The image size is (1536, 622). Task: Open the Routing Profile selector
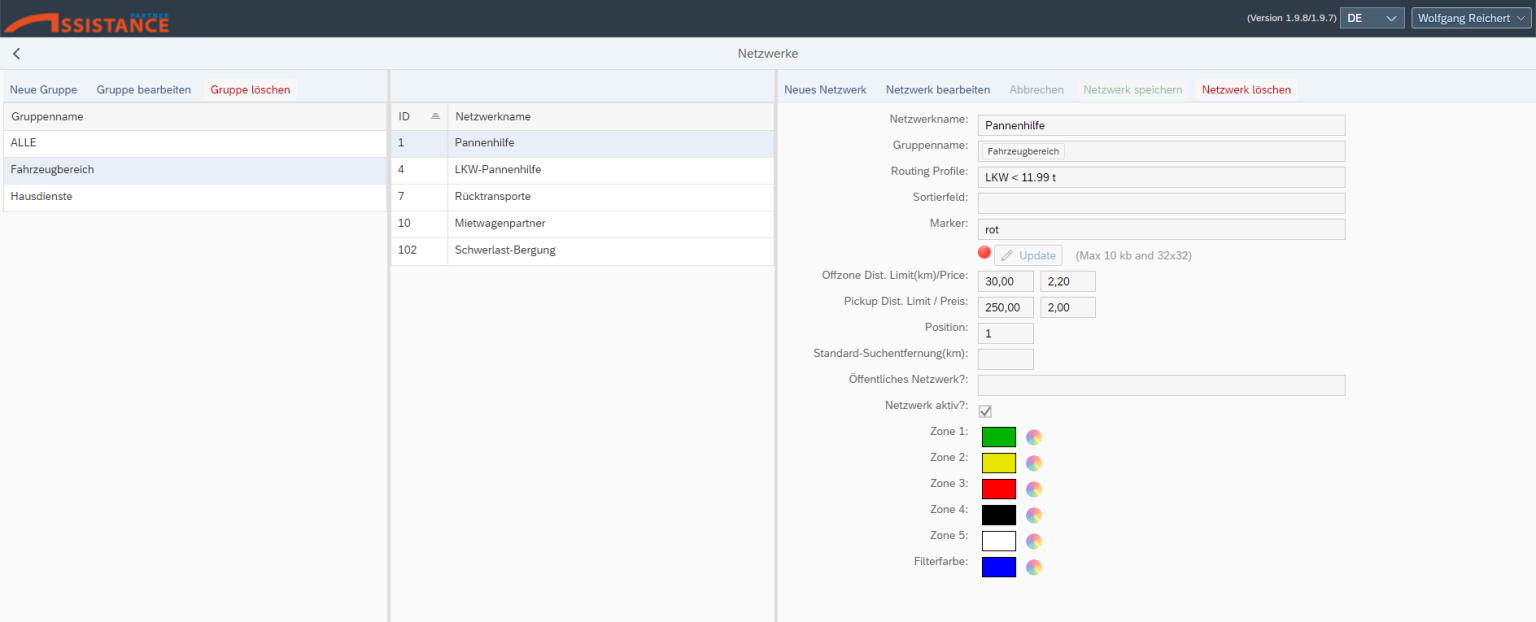tap(1161, 177)
